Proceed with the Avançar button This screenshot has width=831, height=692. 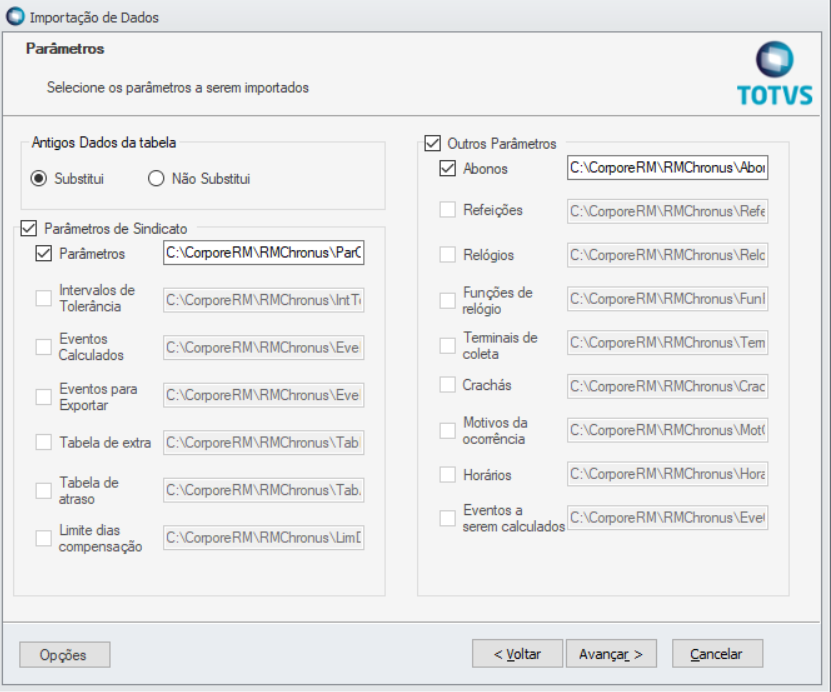pyautogui.click(x=611, y=654)
